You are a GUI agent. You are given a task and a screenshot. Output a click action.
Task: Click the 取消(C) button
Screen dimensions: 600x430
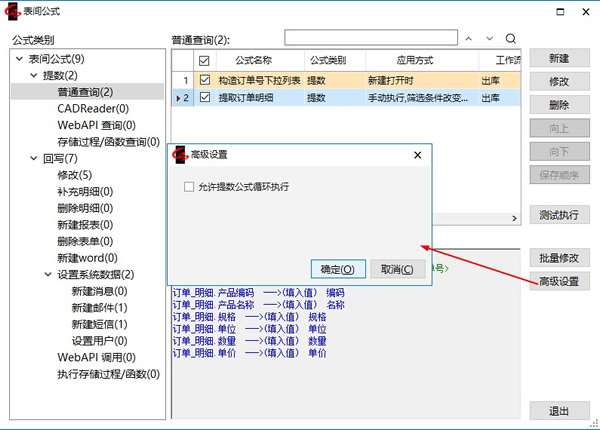[x=397, y=269]
